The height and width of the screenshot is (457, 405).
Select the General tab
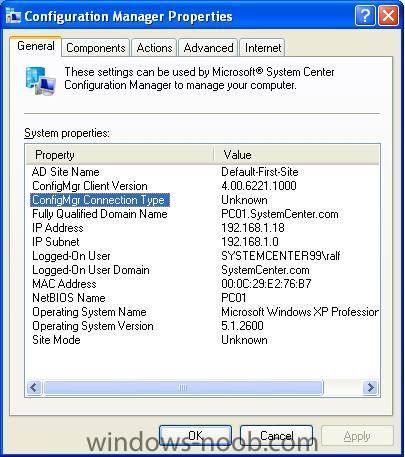tap(36, 46)
